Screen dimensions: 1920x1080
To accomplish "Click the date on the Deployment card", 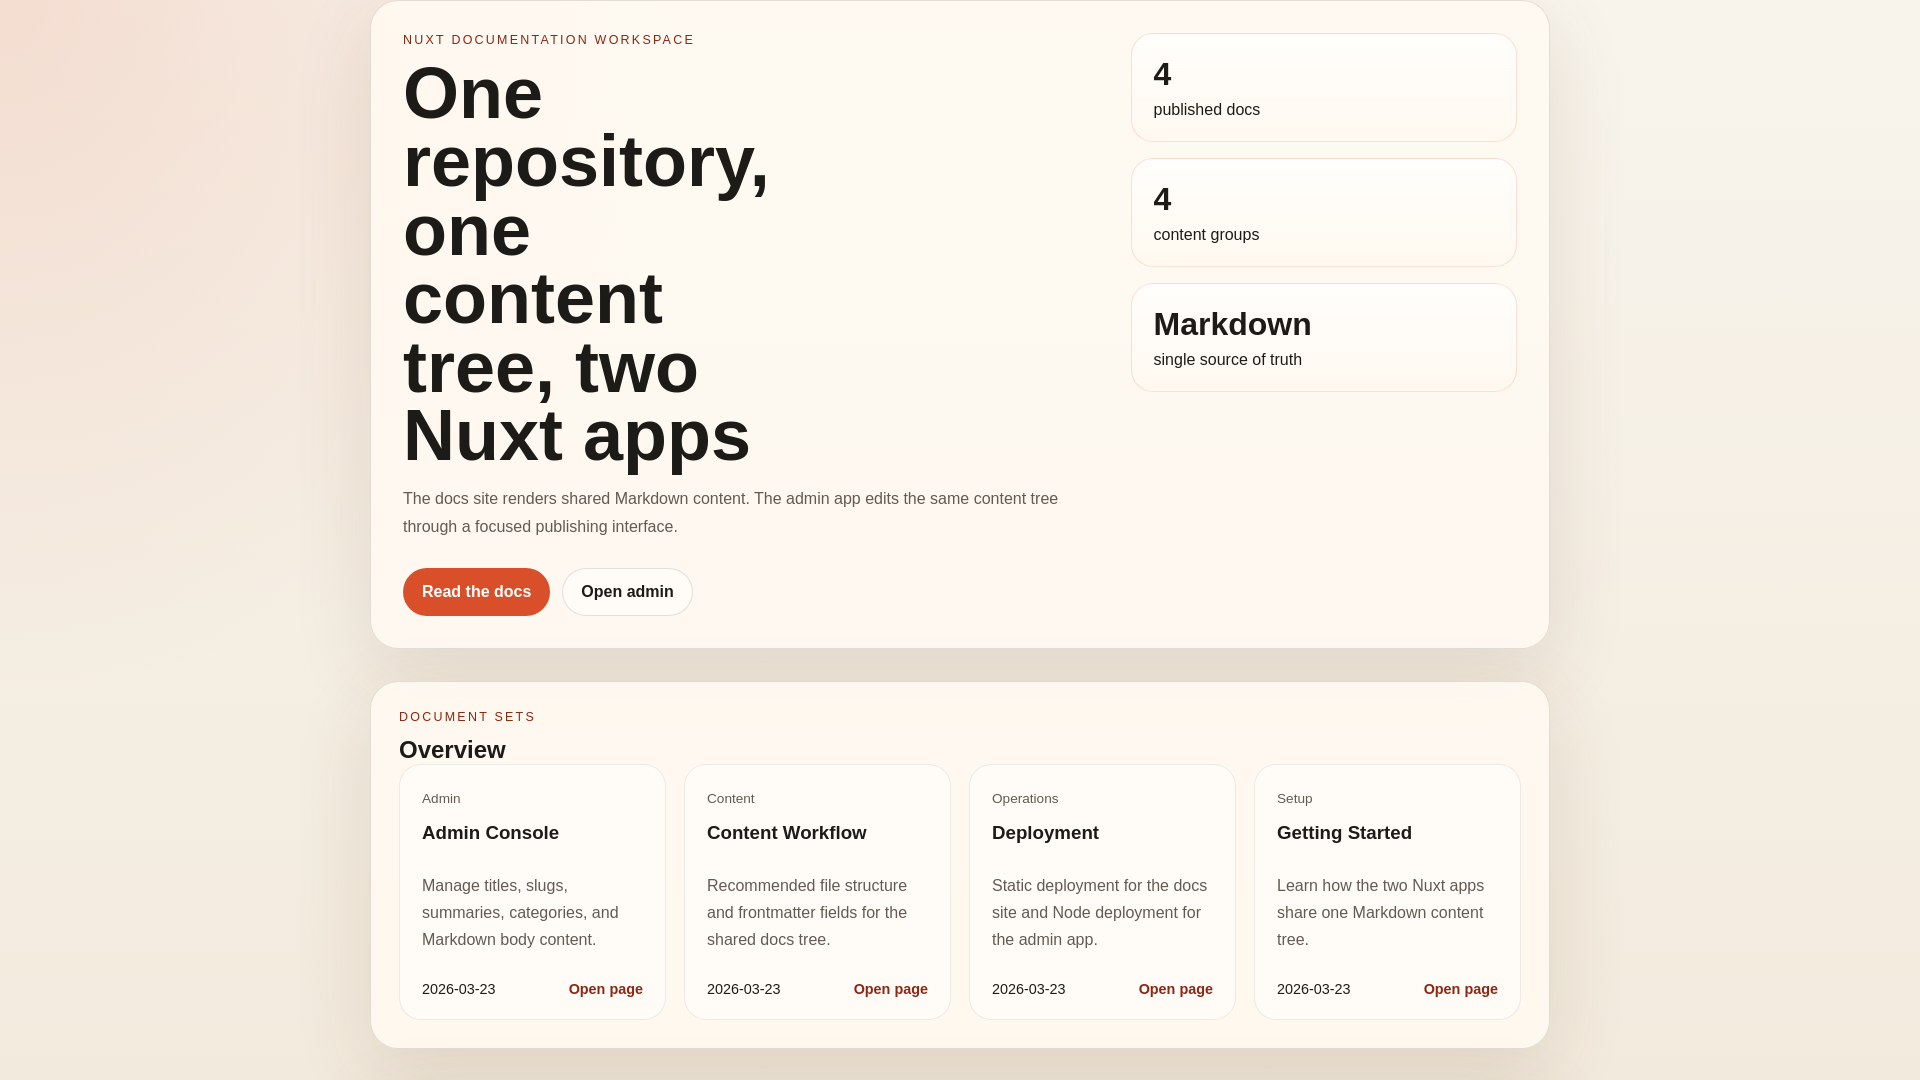I will 1029,989.
